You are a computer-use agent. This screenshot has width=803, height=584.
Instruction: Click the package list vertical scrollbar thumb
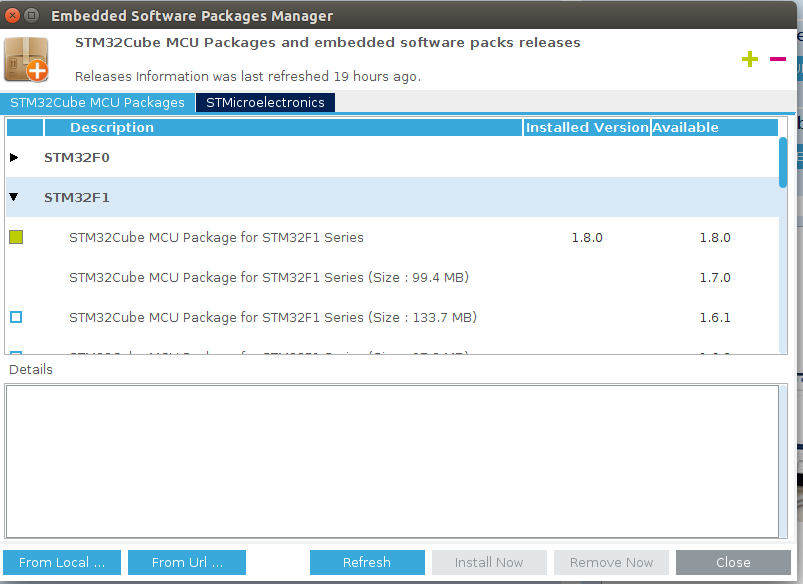click(x=783, y=162)
